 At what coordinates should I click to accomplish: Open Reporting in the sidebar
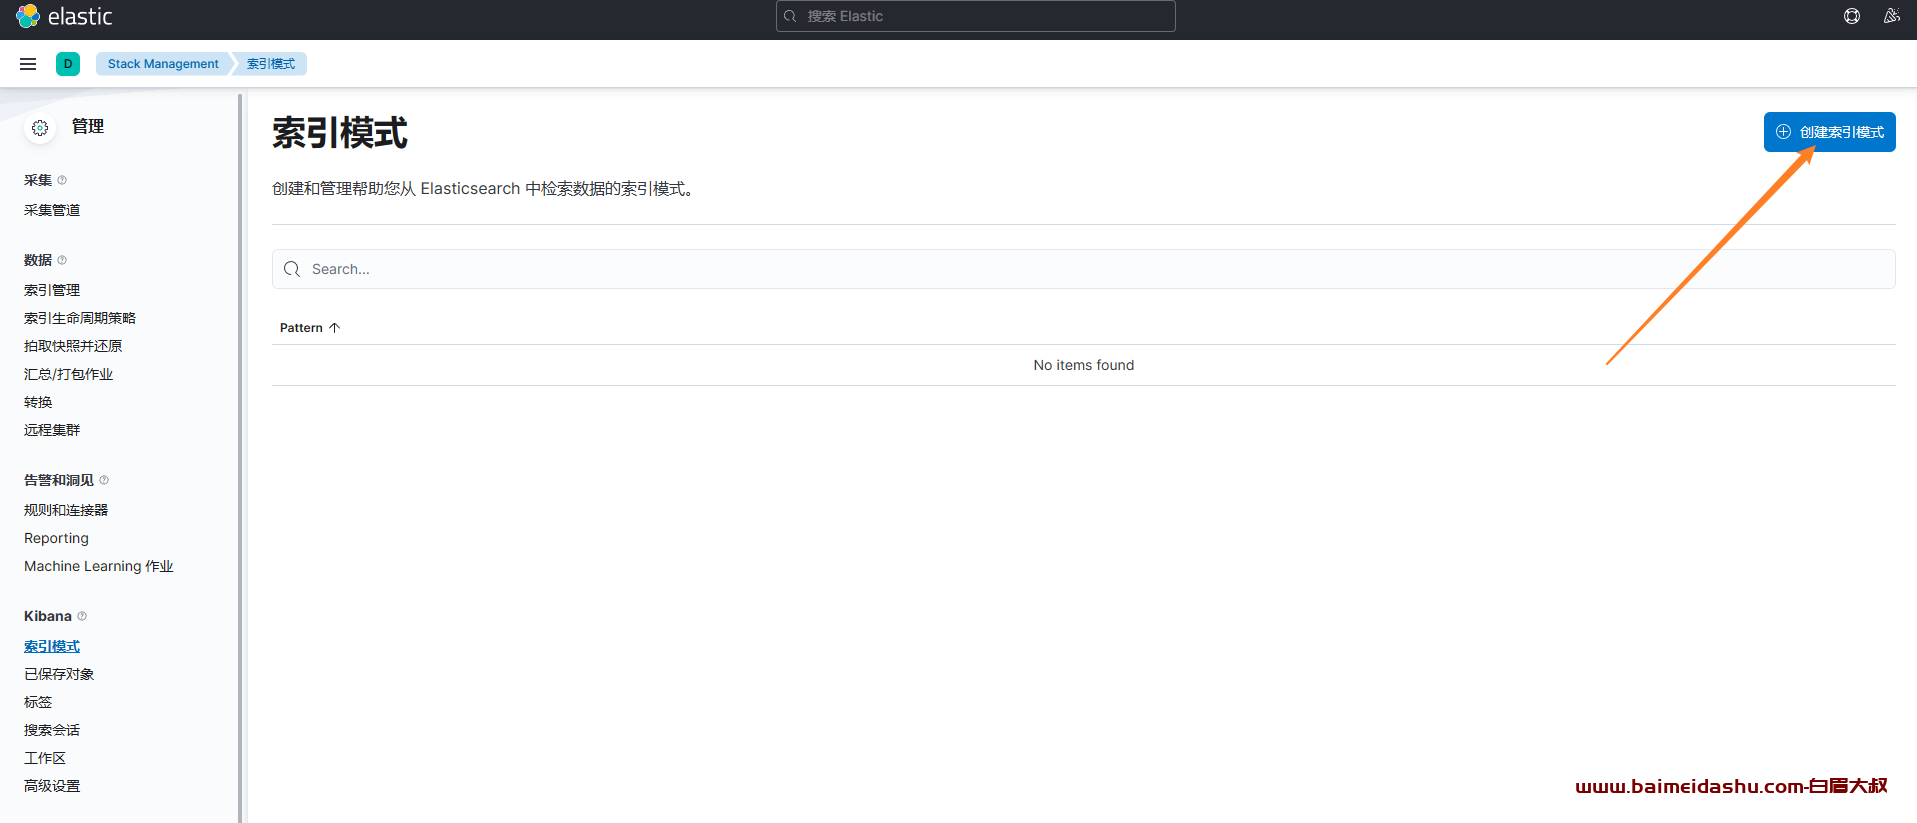(x=56, y=538)
